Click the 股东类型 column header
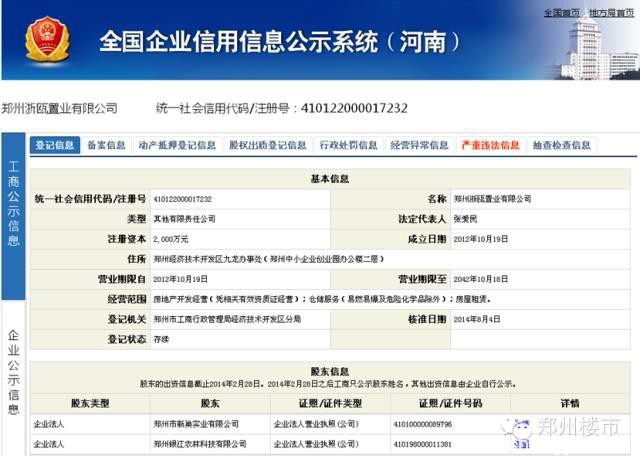 coord(90,404)
